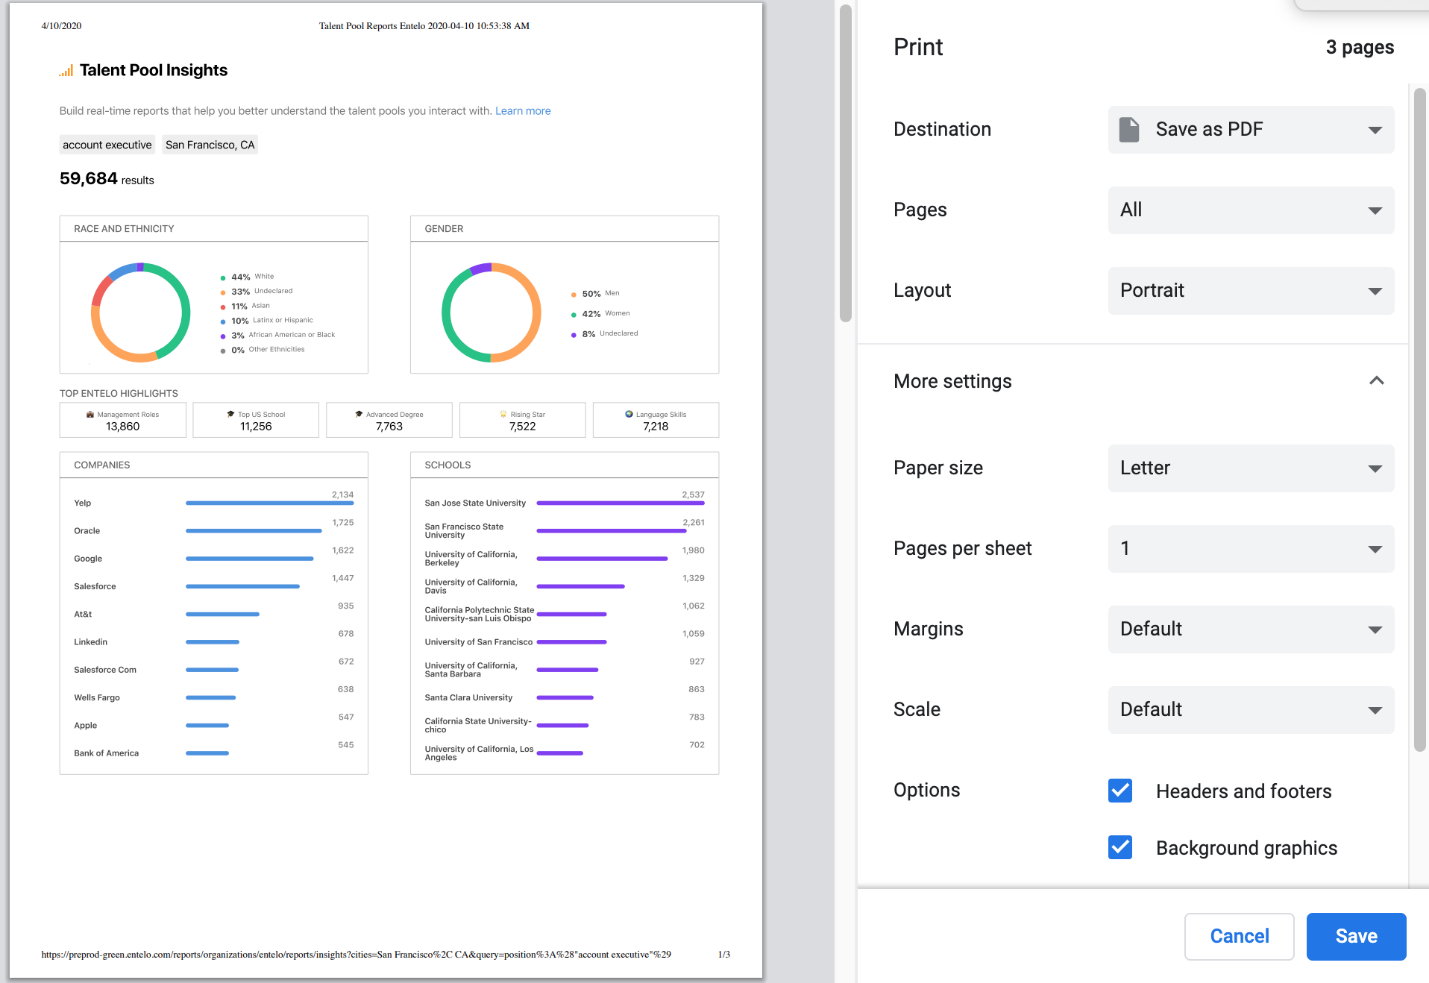Click the Talent Pool Insights bar chart icon
This screenshot has width=1429, height=983.
[x=66, y=71]
